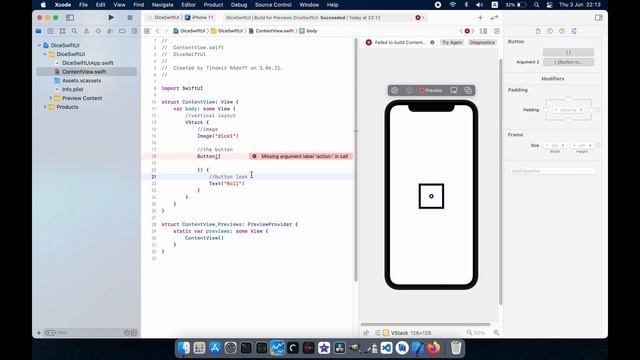Show the Test navigator

click(x=98, y=31)
